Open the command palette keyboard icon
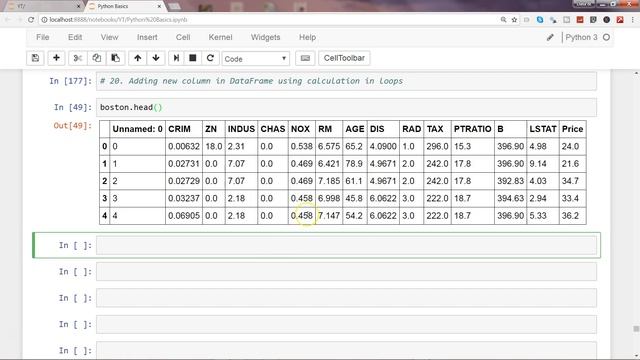640x360 pixels. coord(305,58)
